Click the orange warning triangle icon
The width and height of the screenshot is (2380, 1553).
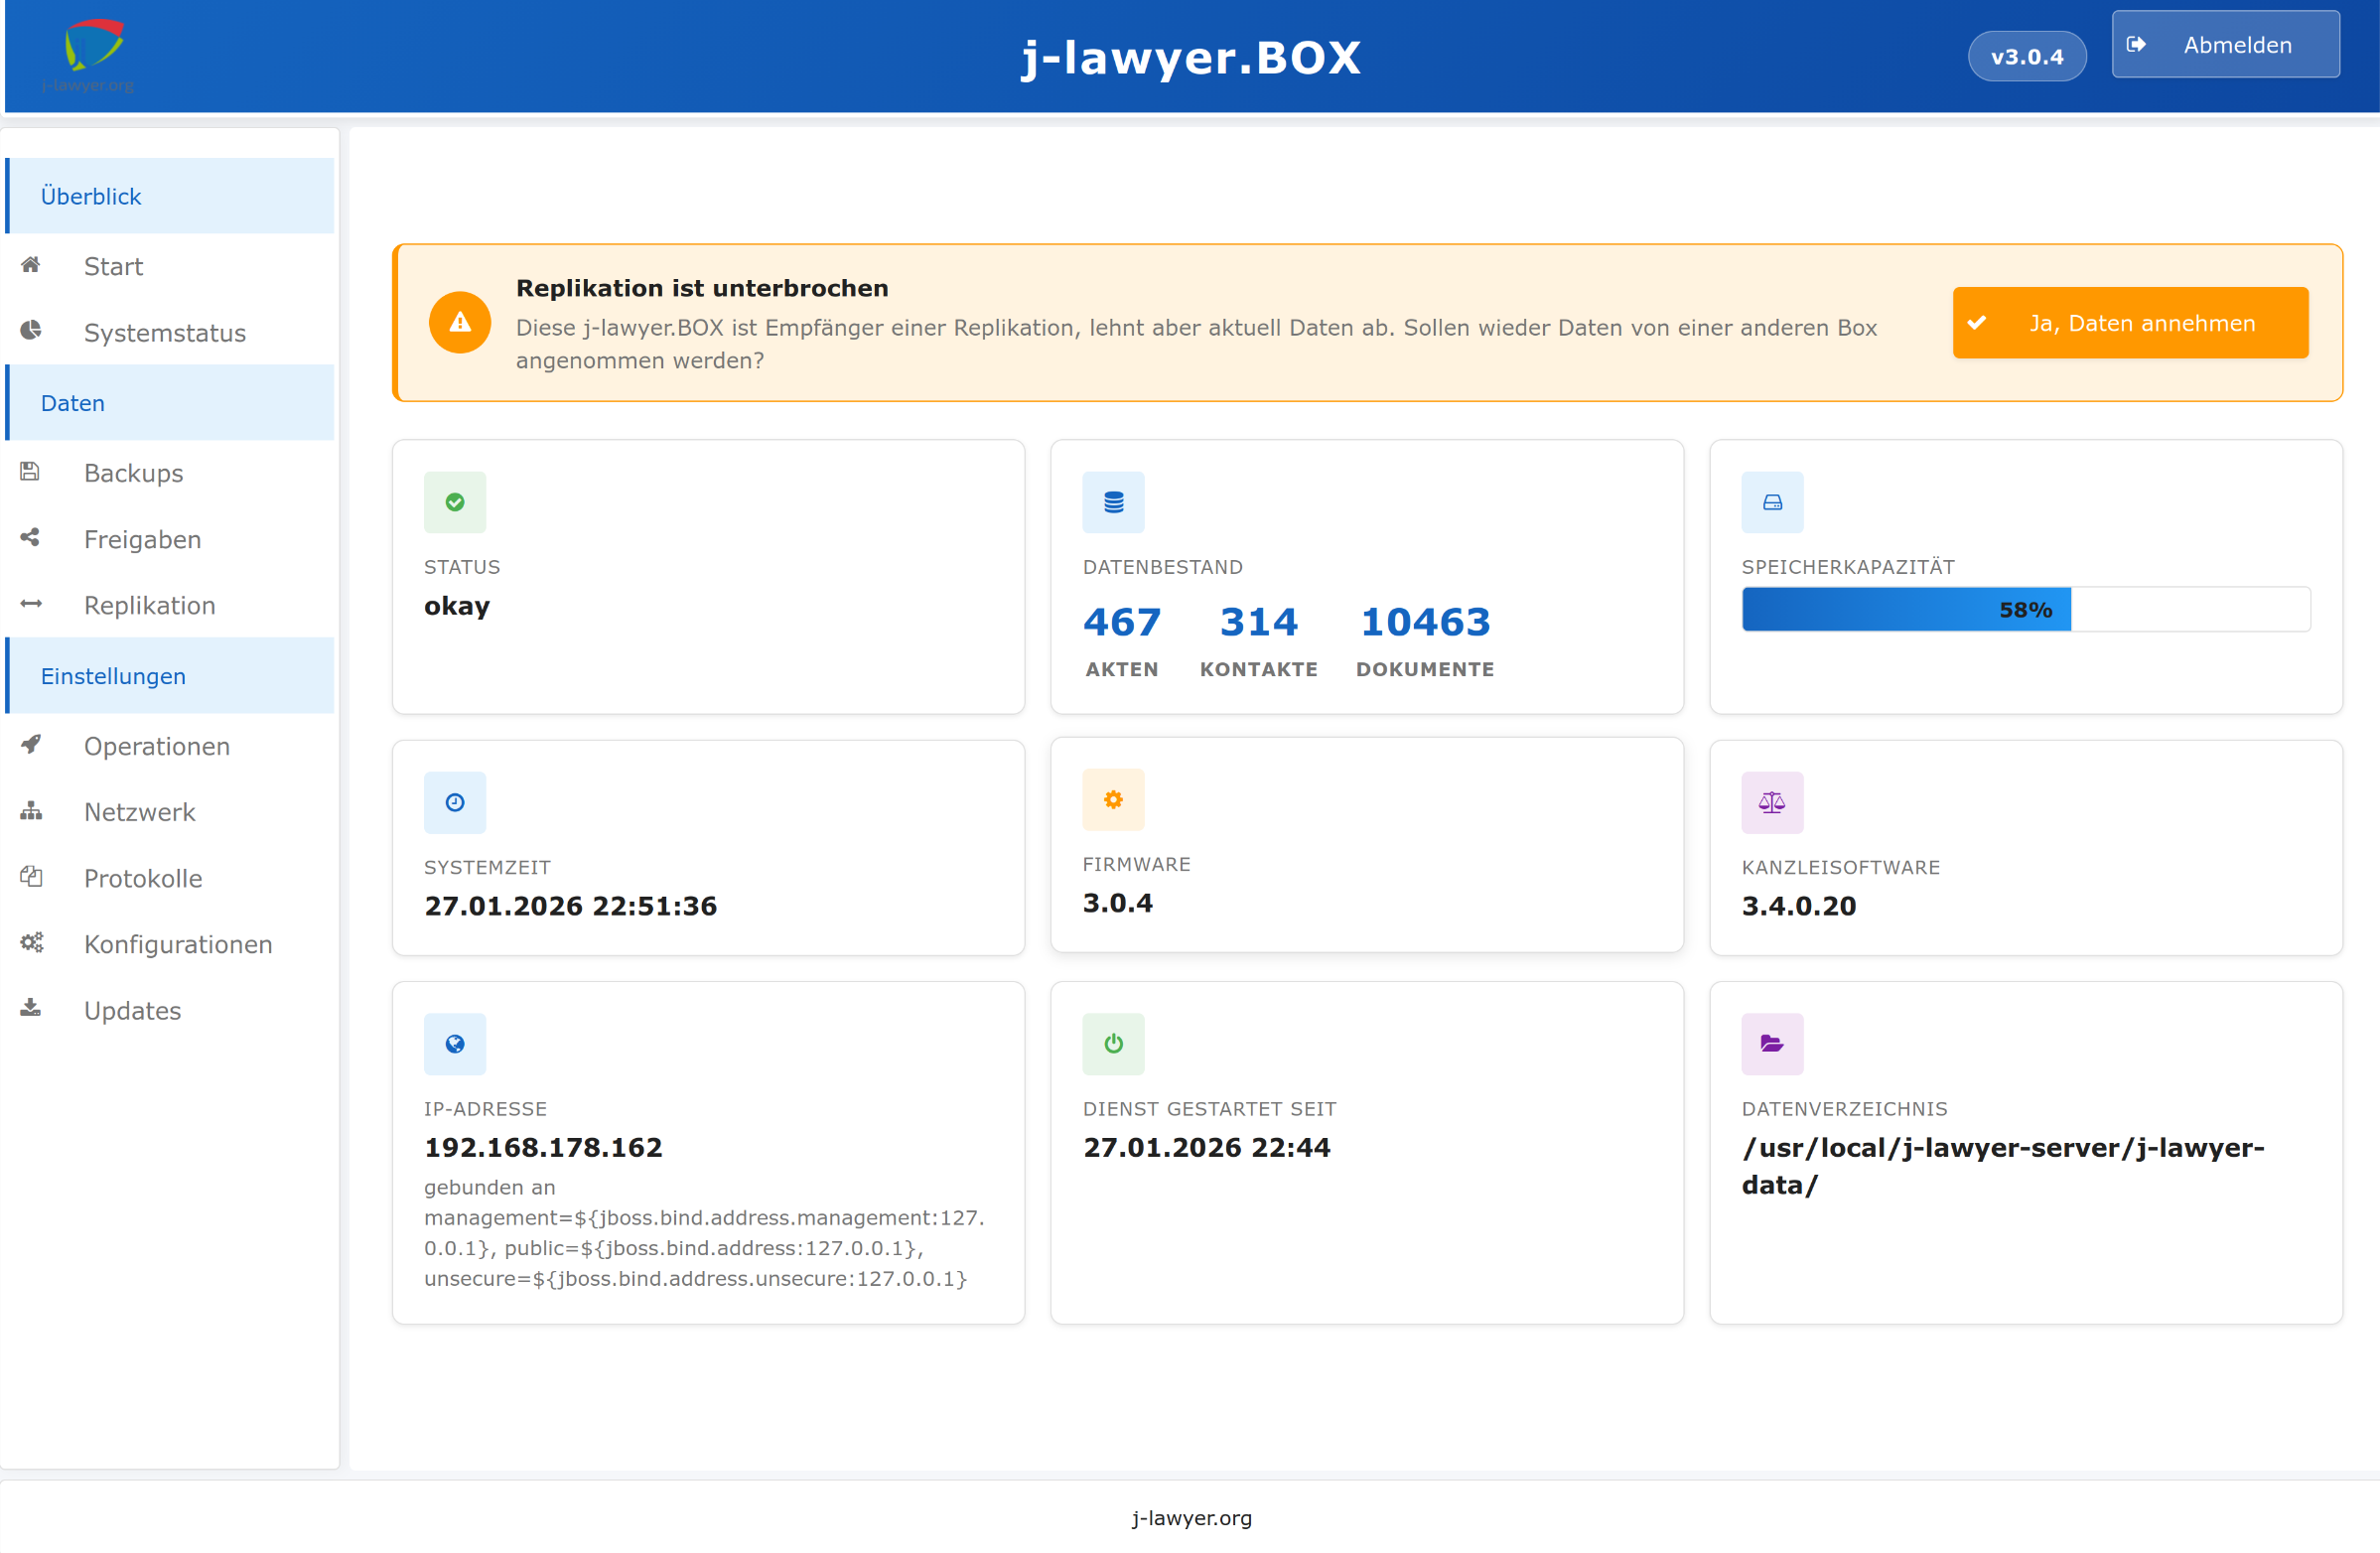pyautogui.click(x=459, y=322)
